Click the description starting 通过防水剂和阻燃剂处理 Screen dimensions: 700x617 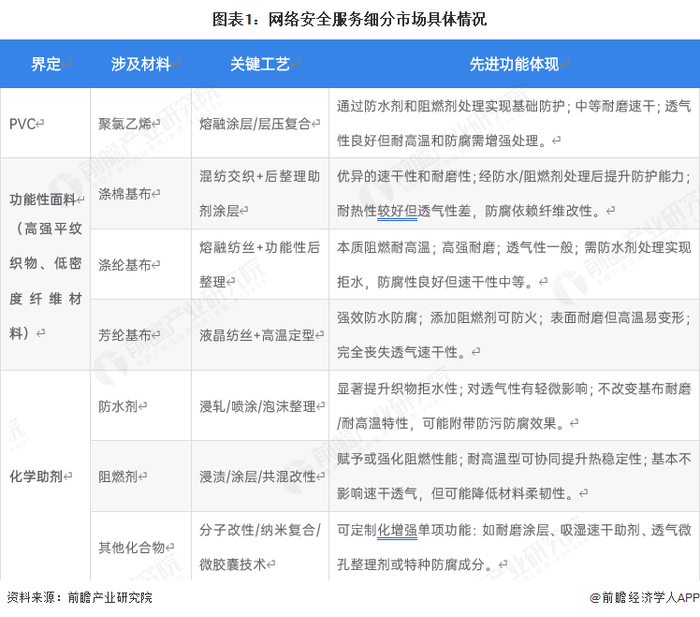pyautogui.click(x=514, y=123)
